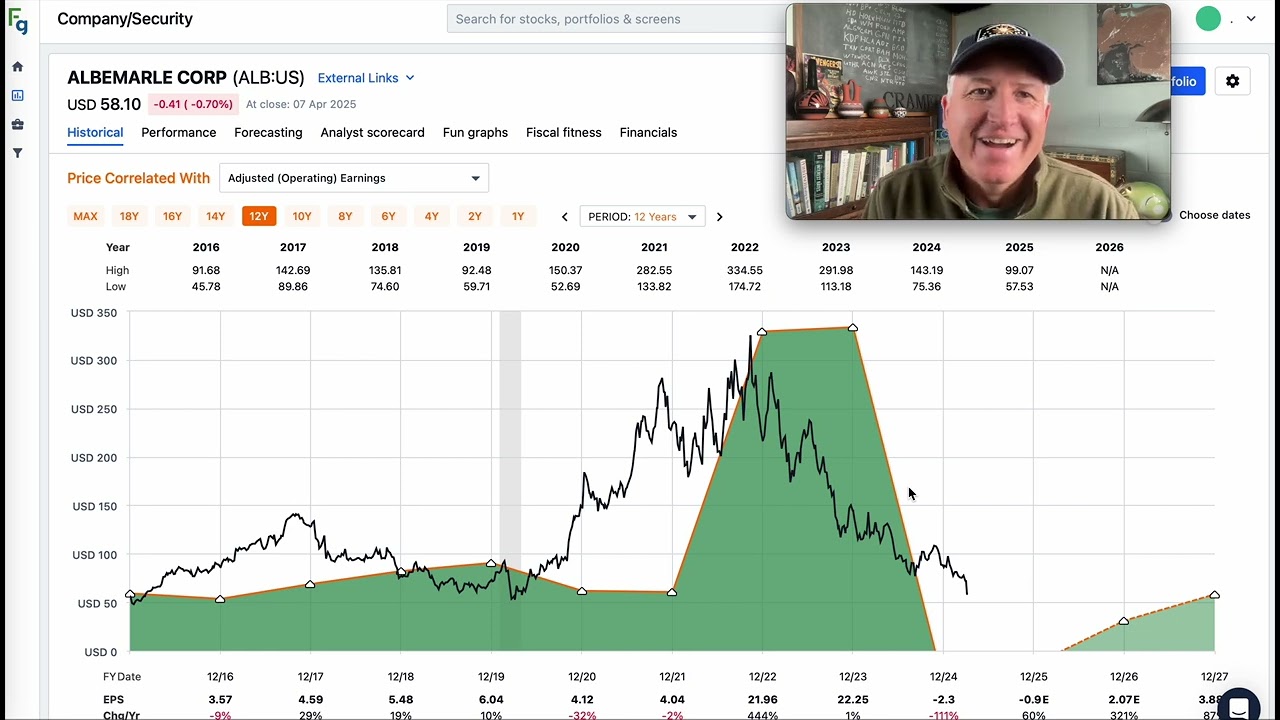Click the FAST Graphs logo icon
This screenshot has height=720, width=1280.
(18, 20)
